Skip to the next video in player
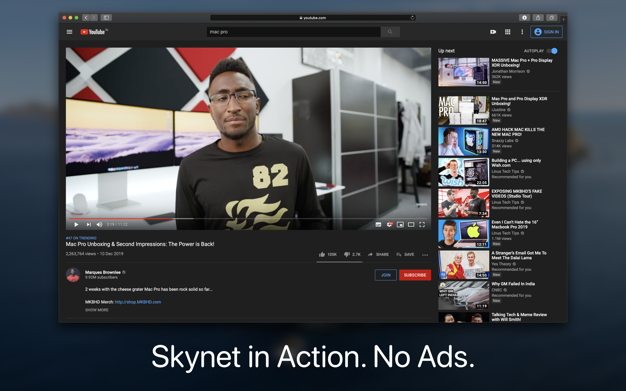Image resolution: width=626 pixels, height=391 pixels. pyautogui.click(x=89, y=224)
